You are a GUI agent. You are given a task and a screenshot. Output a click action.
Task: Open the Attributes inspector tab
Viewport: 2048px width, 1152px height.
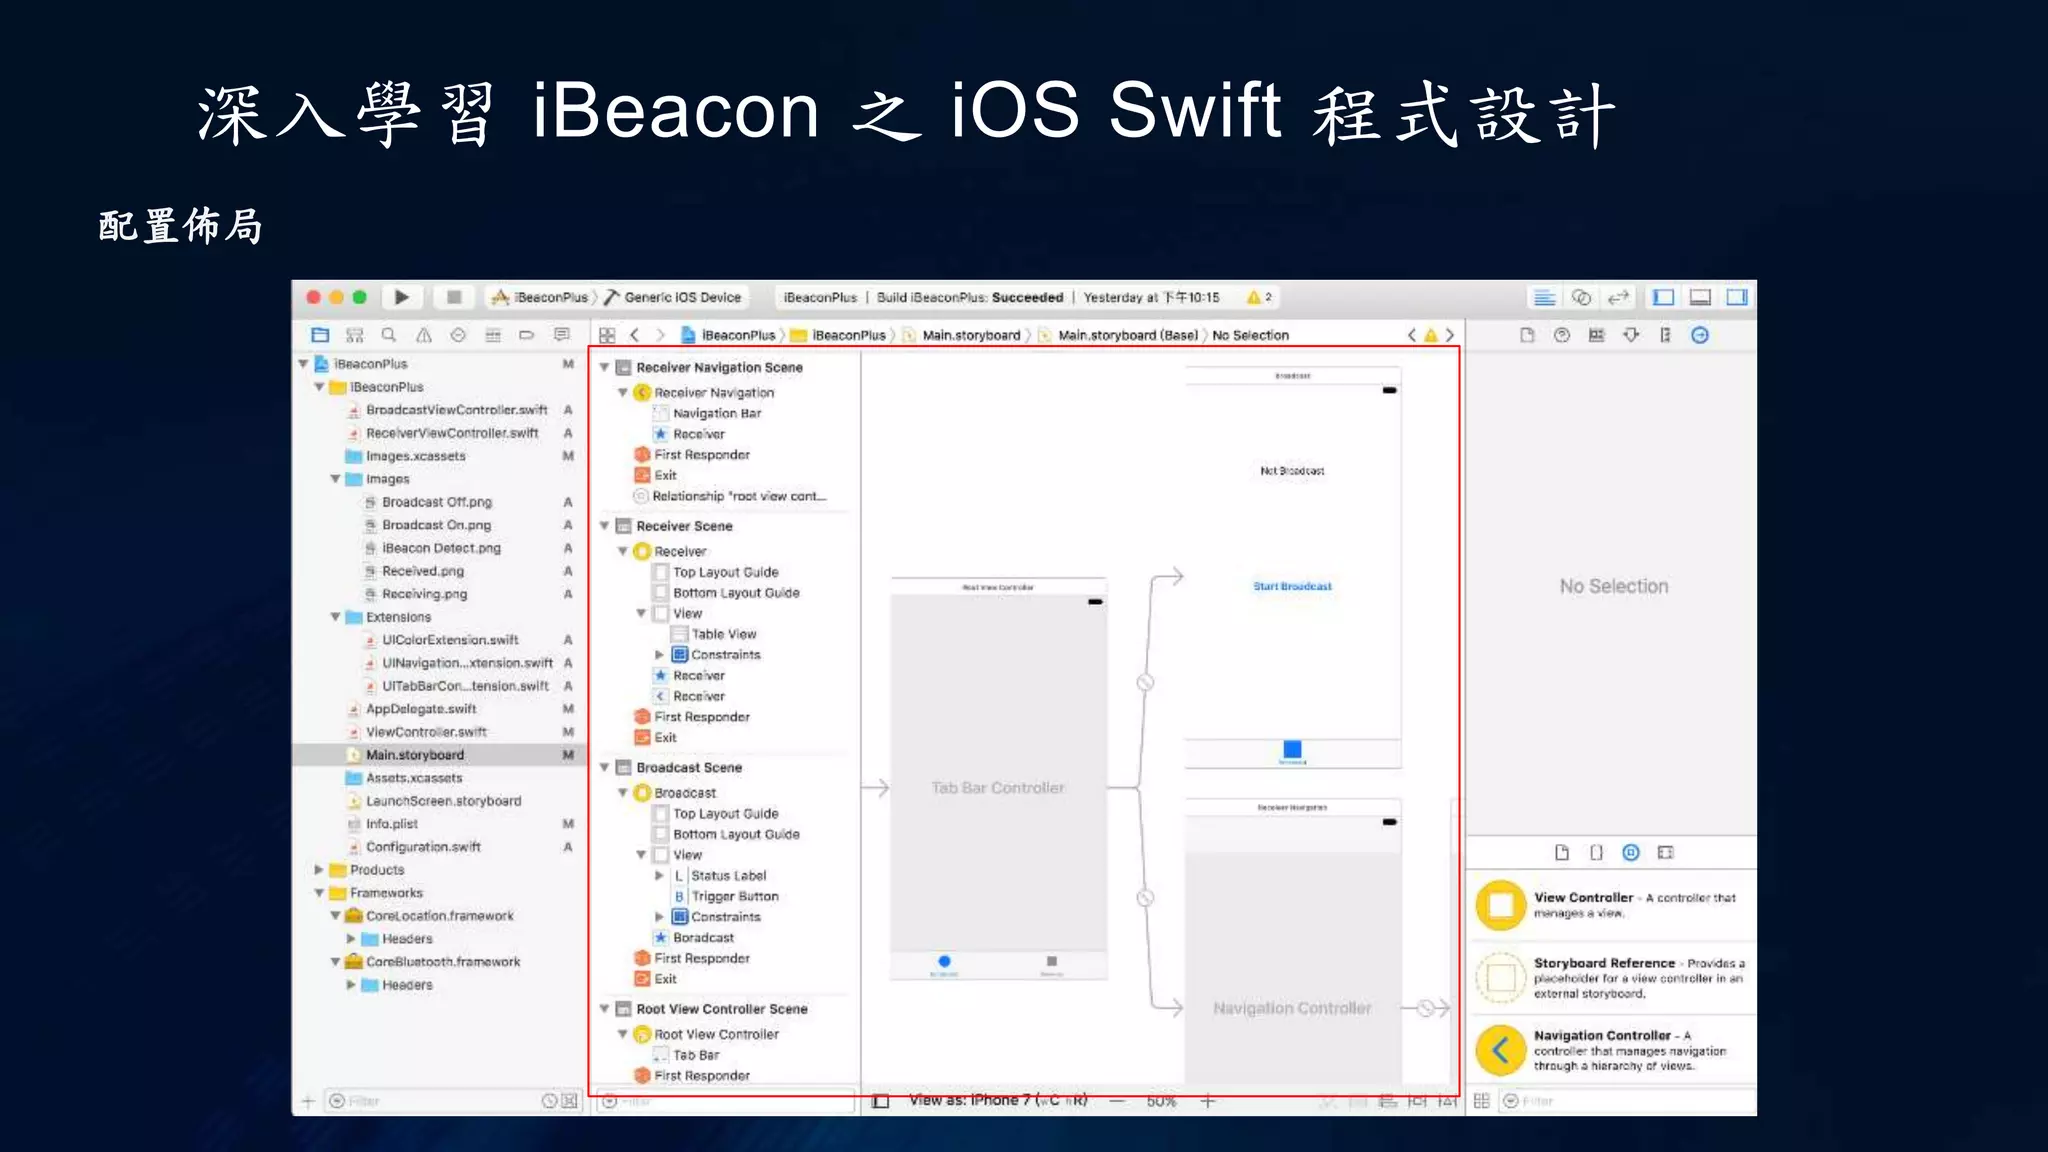coord(1631,335)
